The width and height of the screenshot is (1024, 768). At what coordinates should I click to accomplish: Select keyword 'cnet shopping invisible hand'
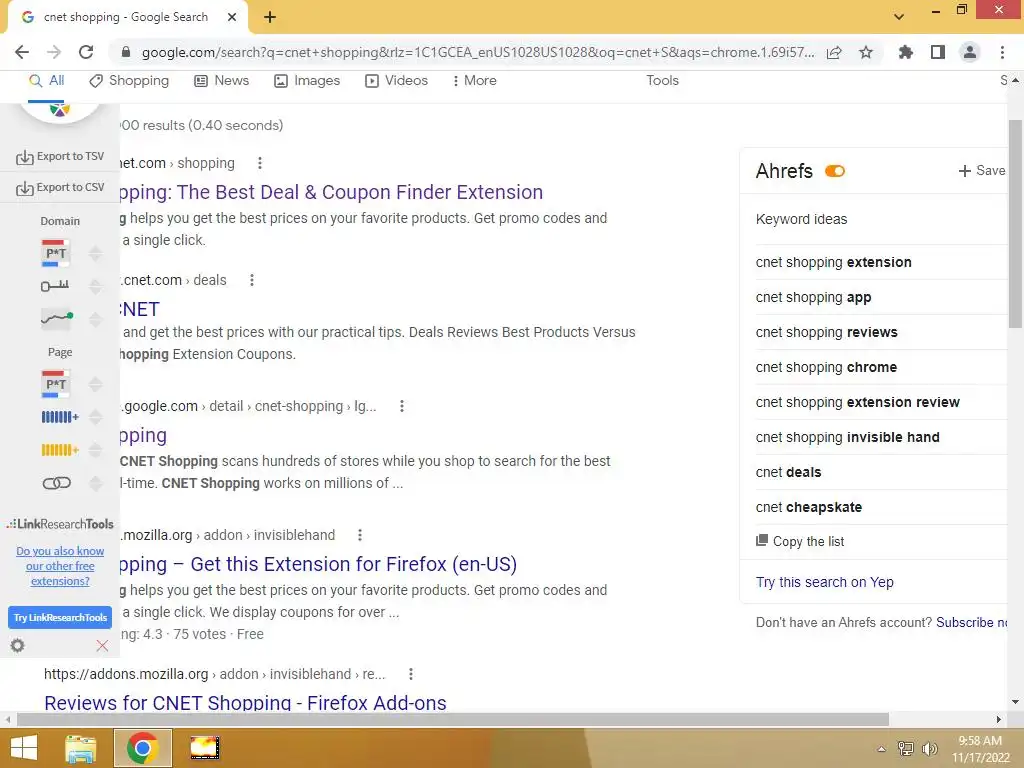tap(847, 437)
